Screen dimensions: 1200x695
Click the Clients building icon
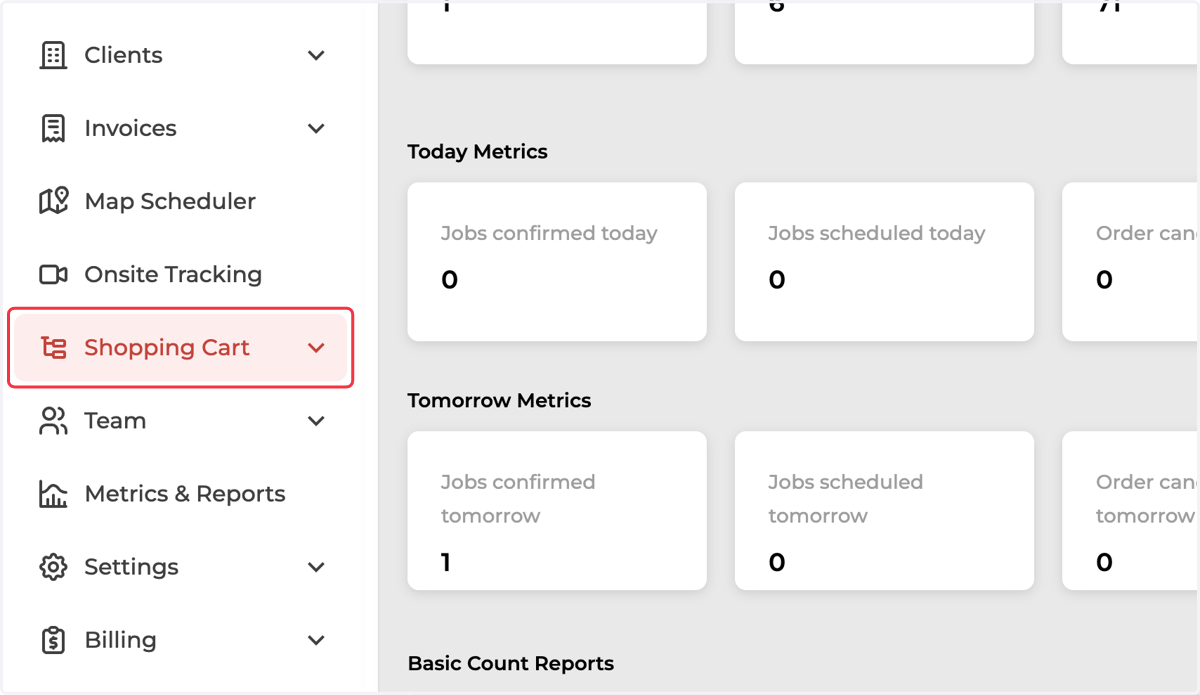[x=53, y=55]
